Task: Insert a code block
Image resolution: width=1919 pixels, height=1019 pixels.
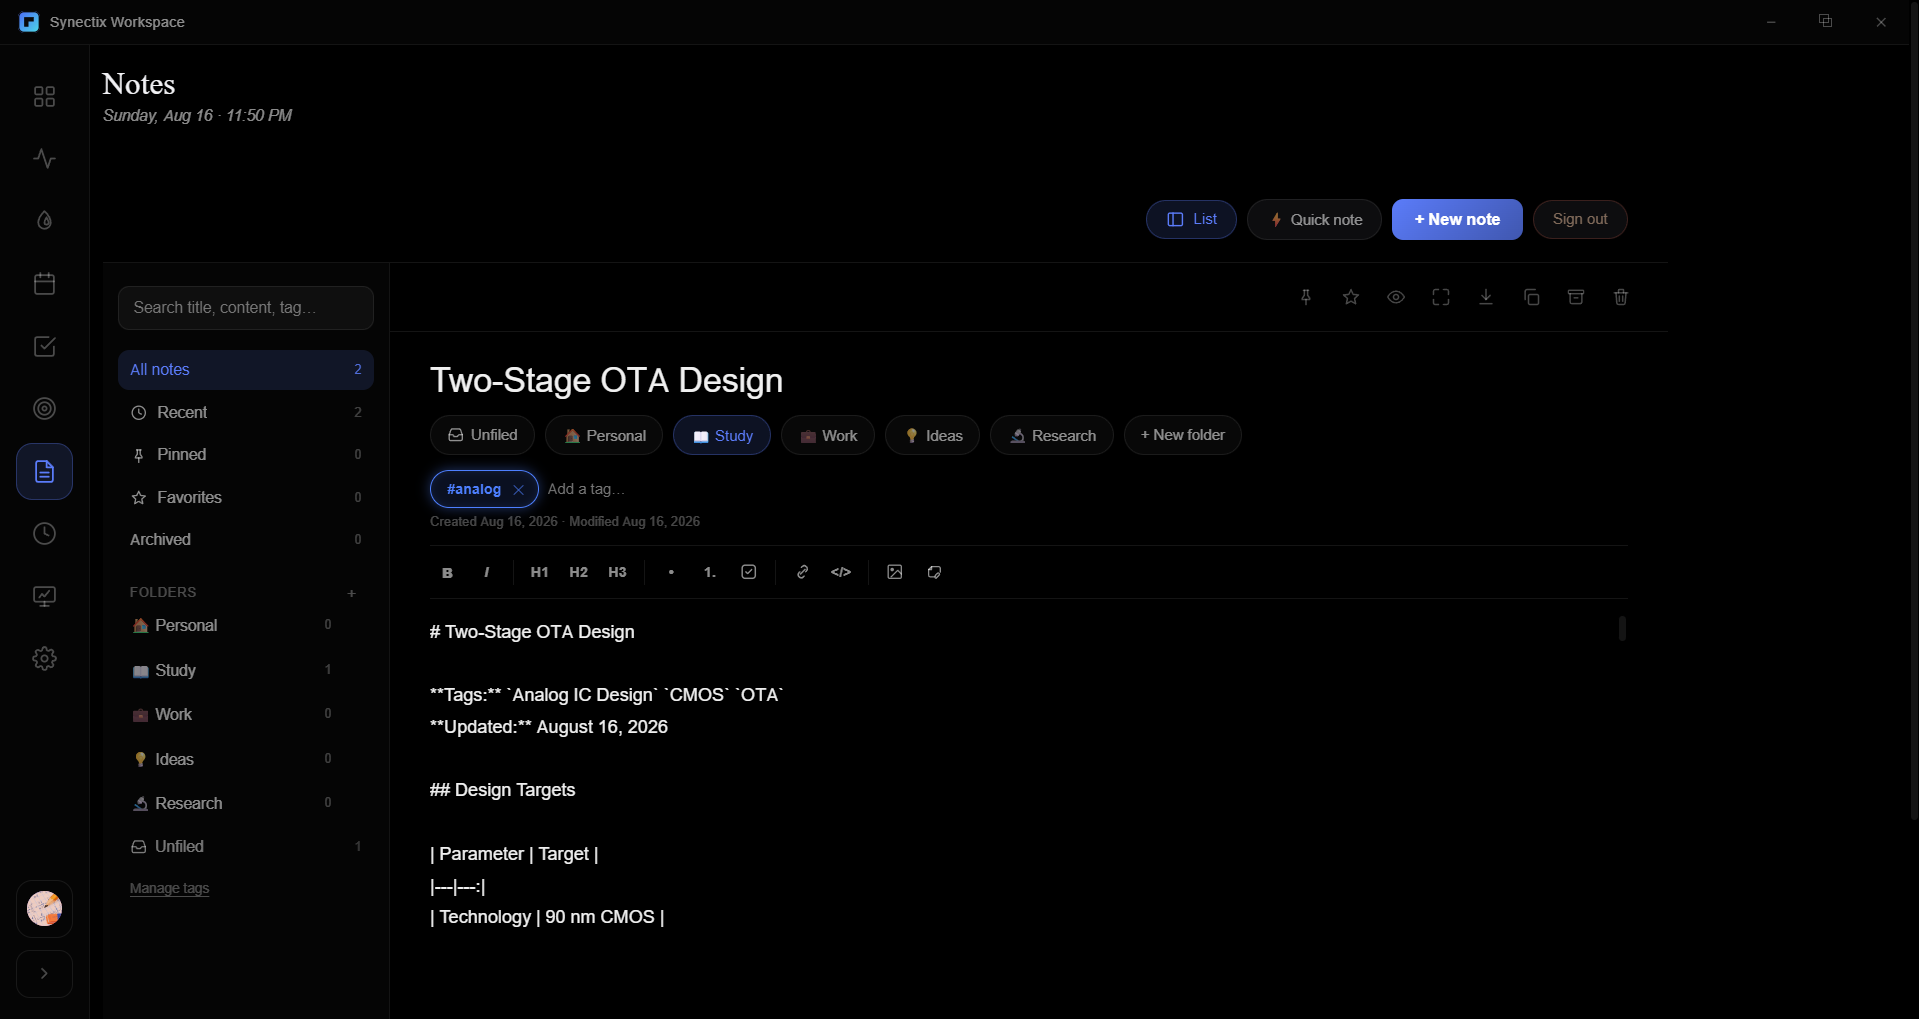Action: (841, 572)
